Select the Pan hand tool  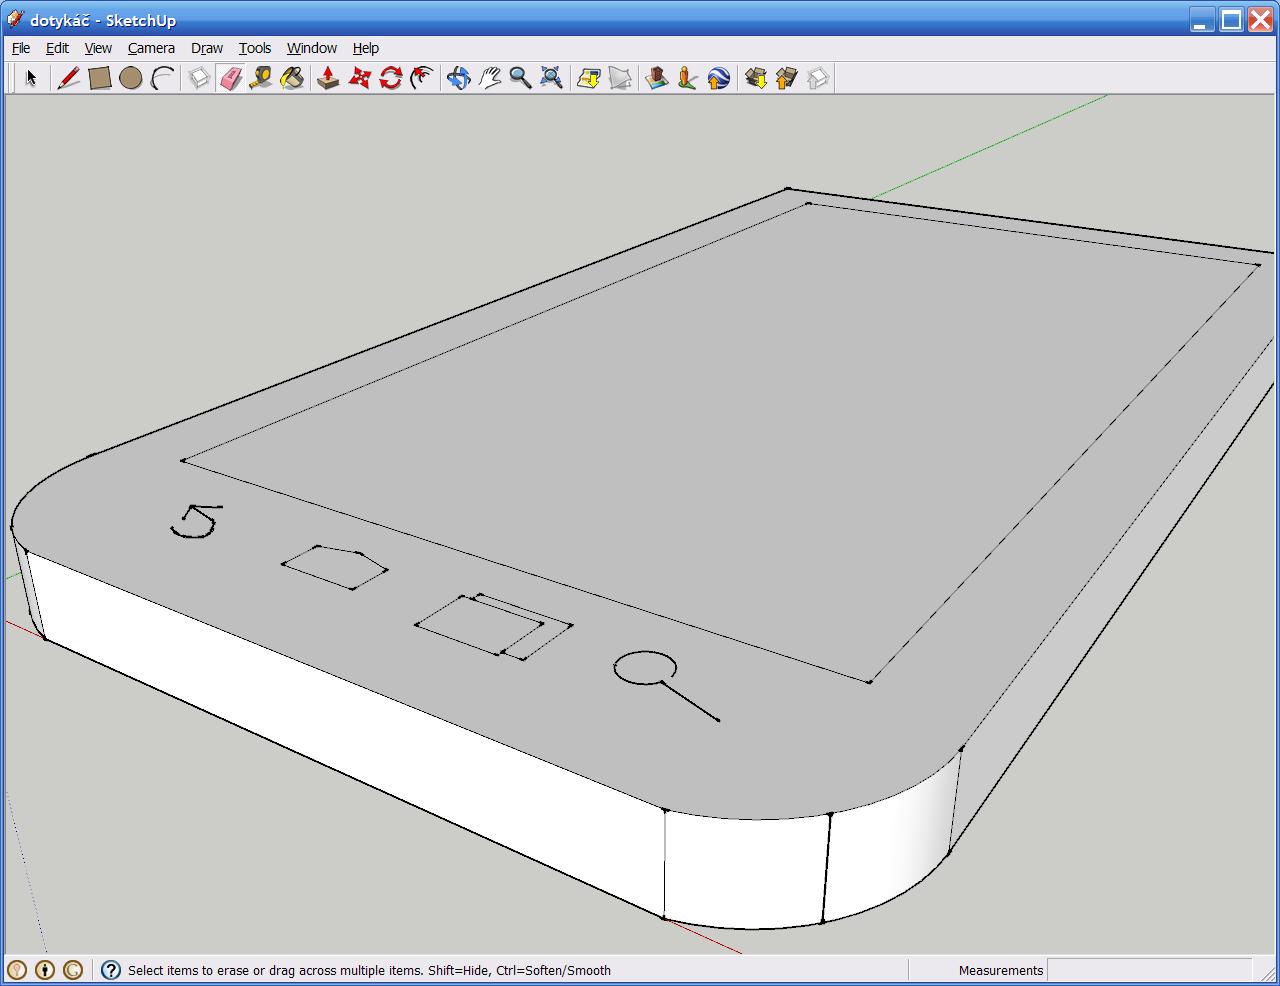tap(489, 78)
